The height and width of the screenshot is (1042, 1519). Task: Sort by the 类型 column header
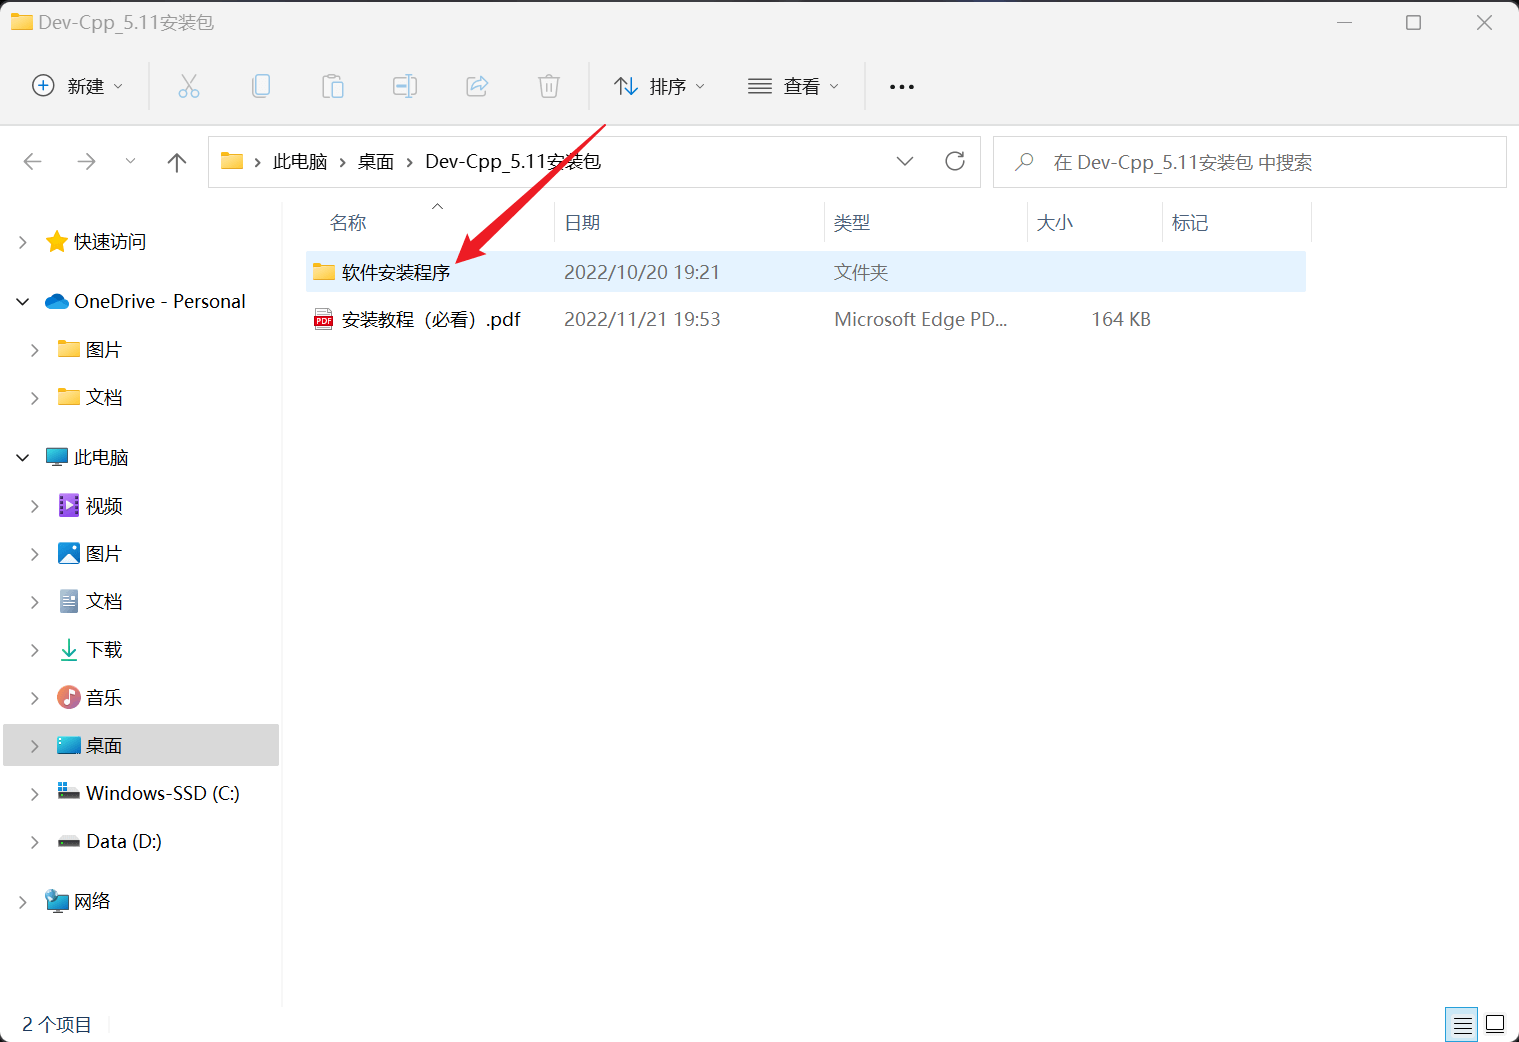[852, 222]
